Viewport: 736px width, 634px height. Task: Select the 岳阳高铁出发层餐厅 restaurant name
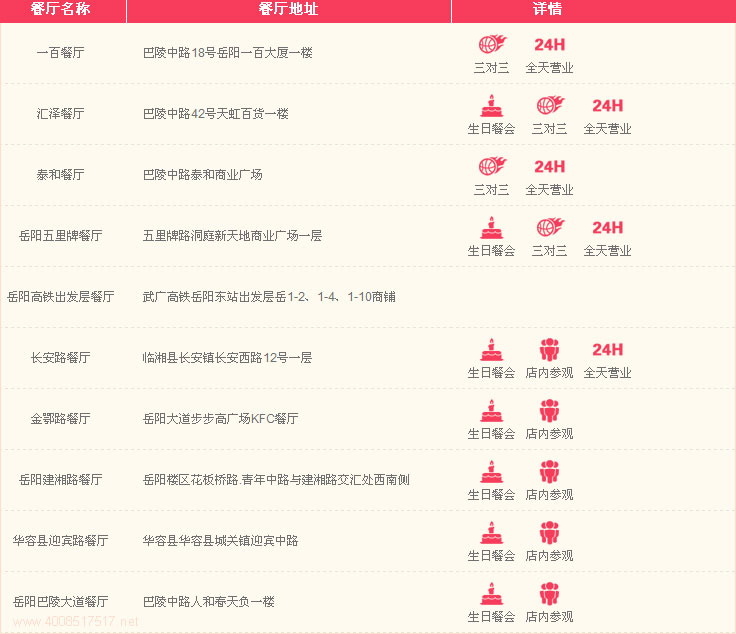point(61,297)
